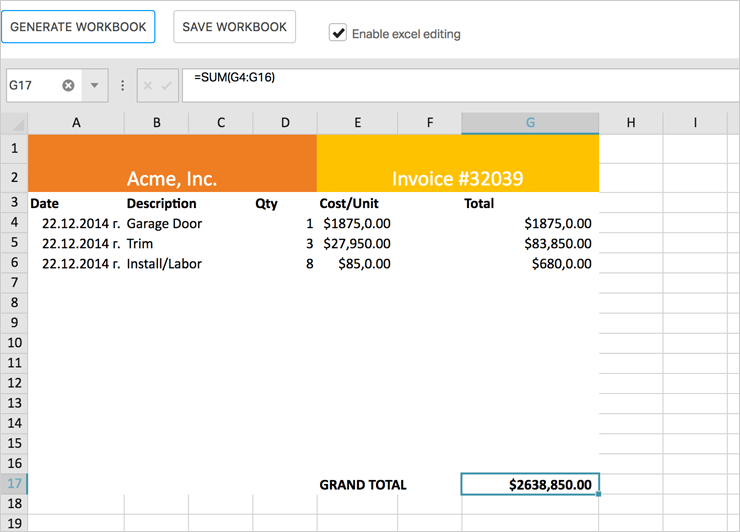
Task: Select the Garage Door cost per unit cell
Action: tap(358, 223)
